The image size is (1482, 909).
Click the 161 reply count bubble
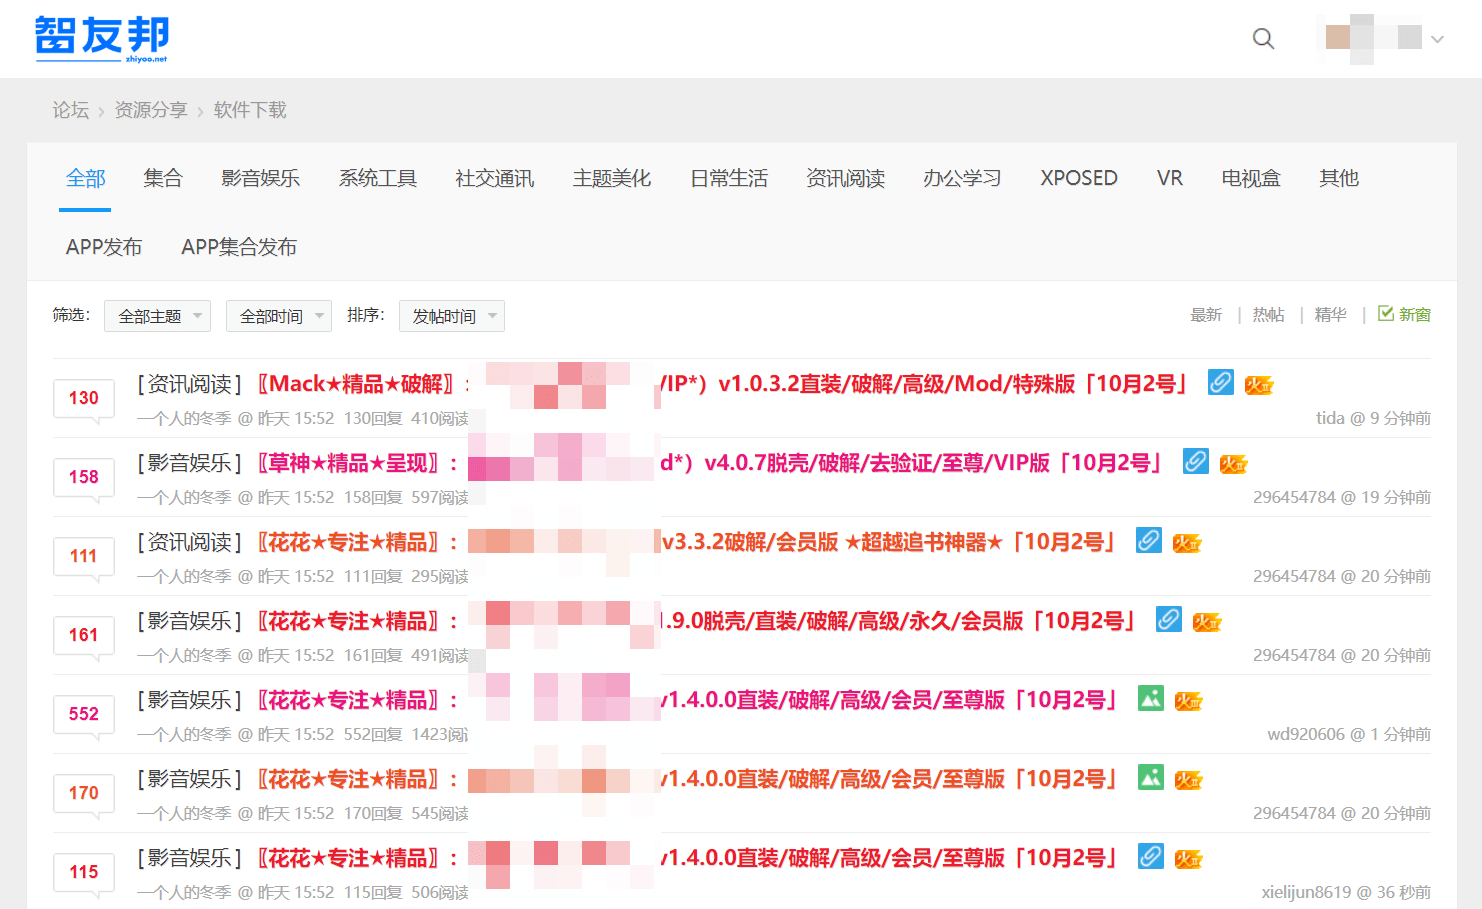[84, 635]
